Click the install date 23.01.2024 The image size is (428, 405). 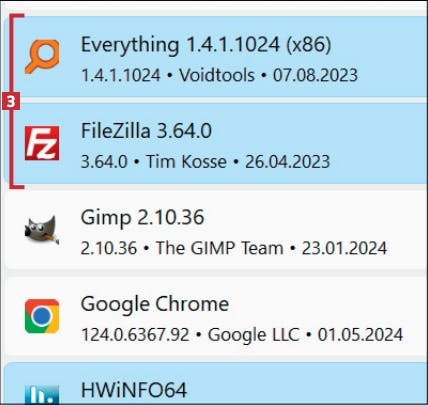344,248
